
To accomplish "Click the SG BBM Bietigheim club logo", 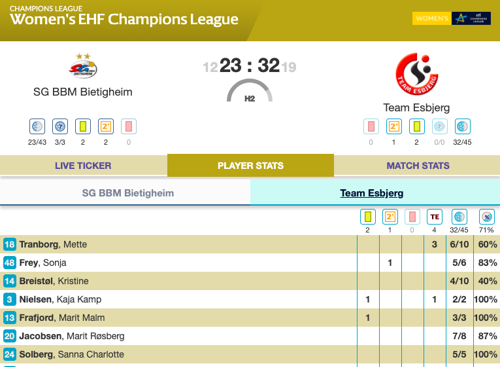I will 83,66.
